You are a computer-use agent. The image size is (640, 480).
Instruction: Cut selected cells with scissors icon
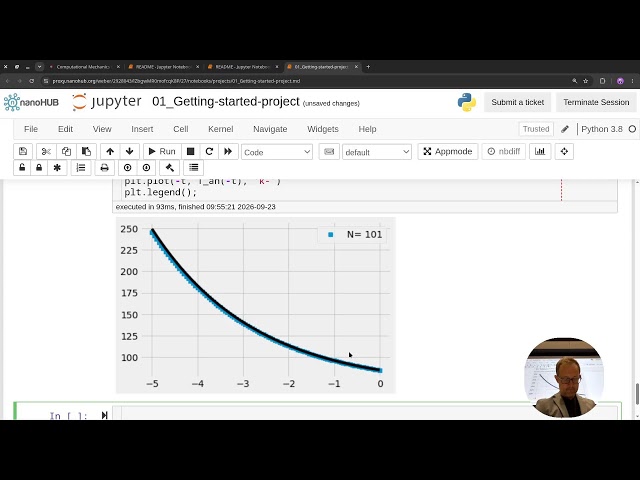coord(46,151)
